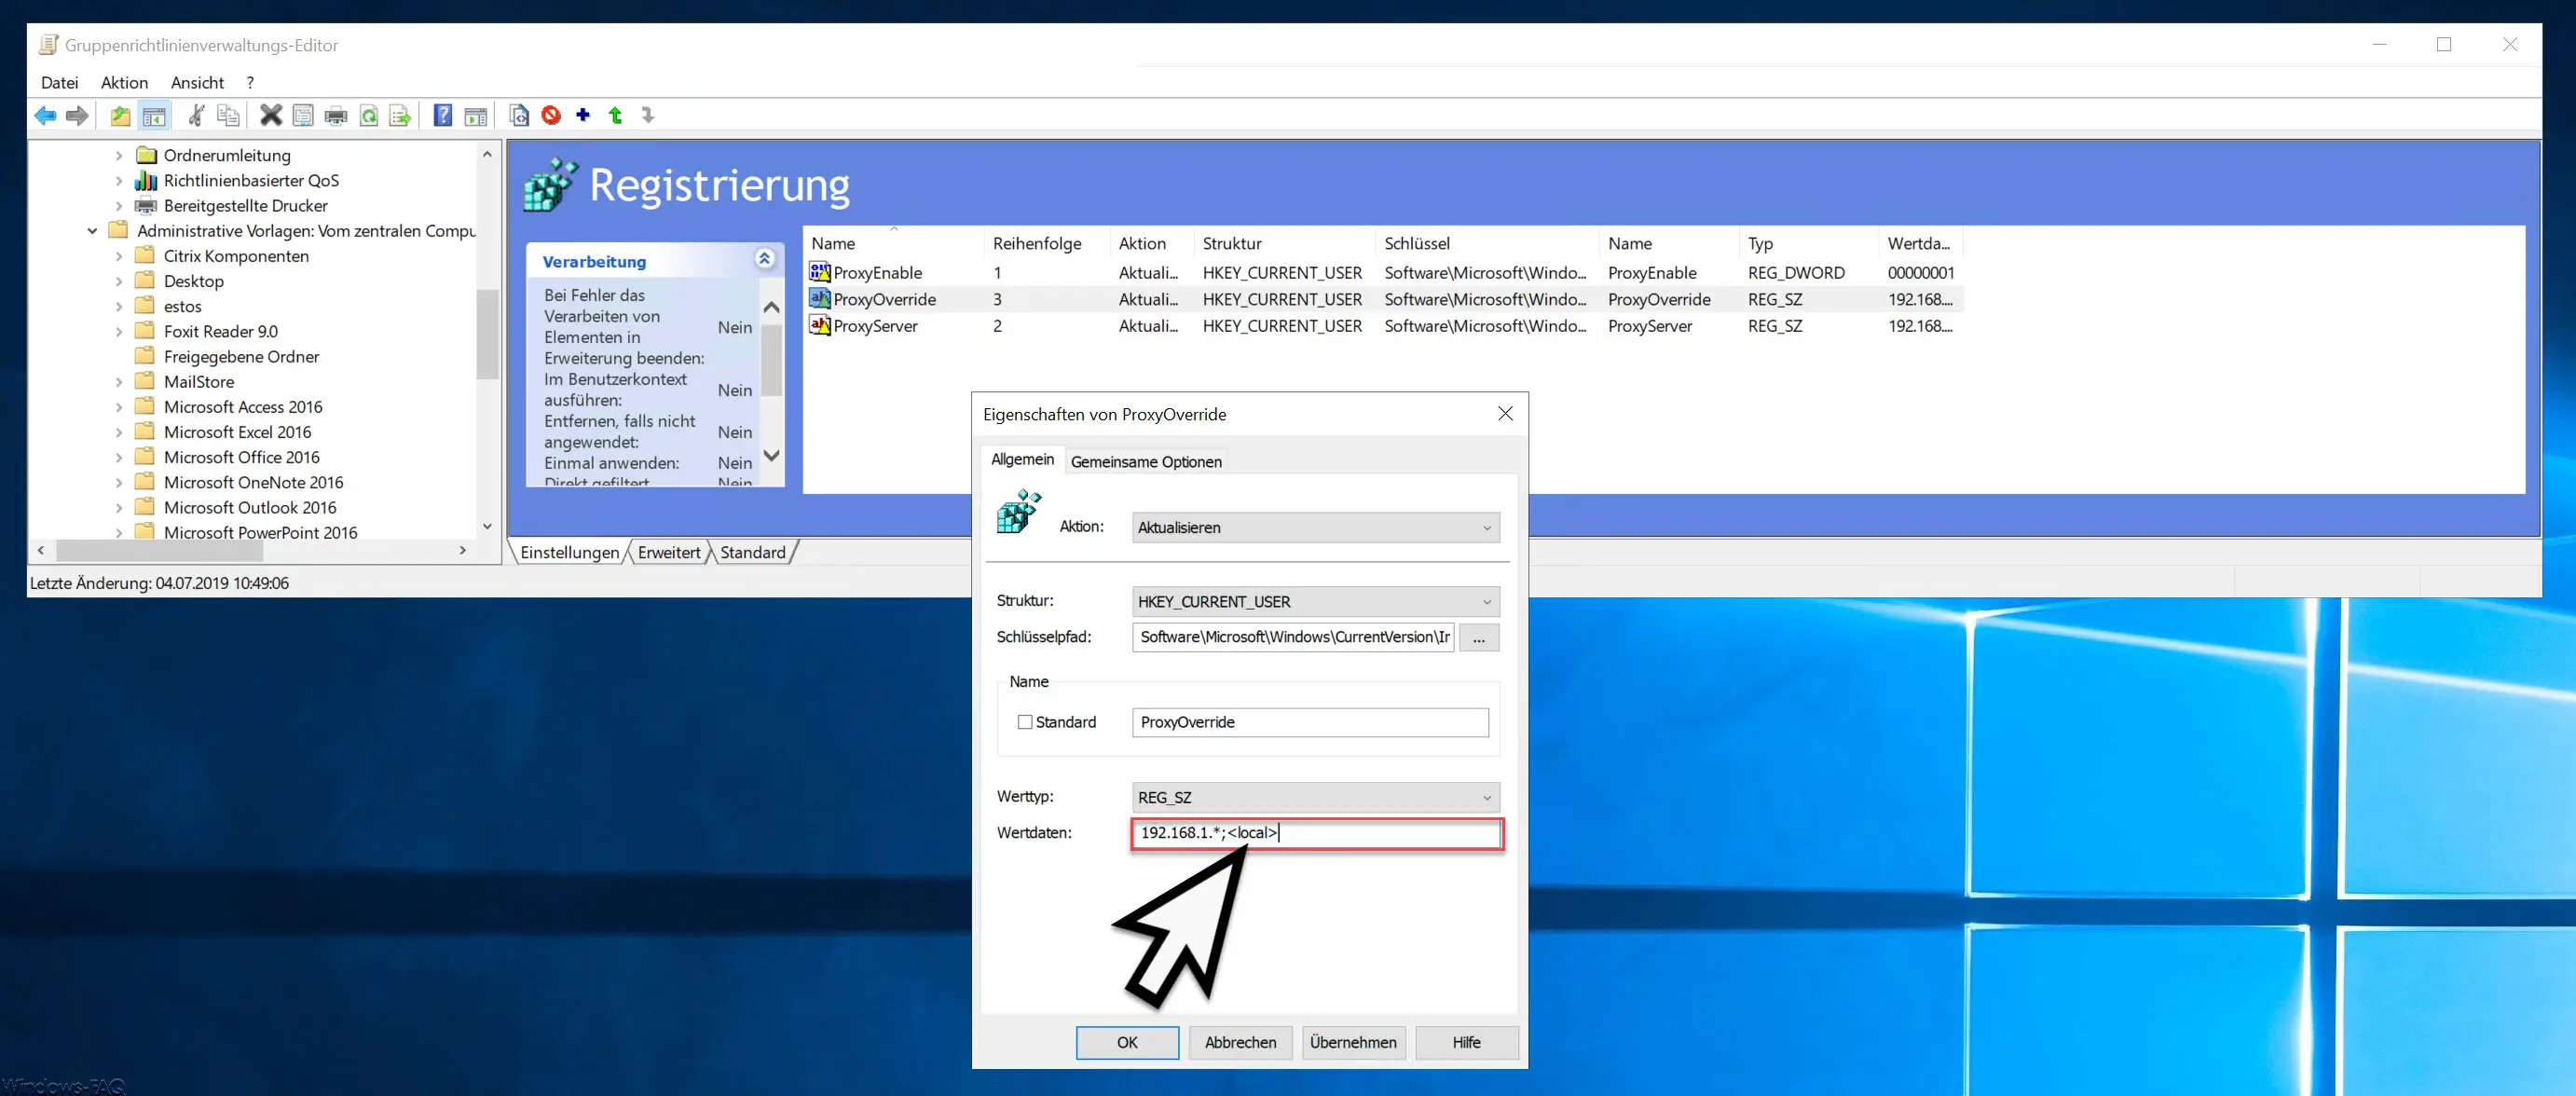Click the blue Back arrow in toolbar

click(45, 116)
